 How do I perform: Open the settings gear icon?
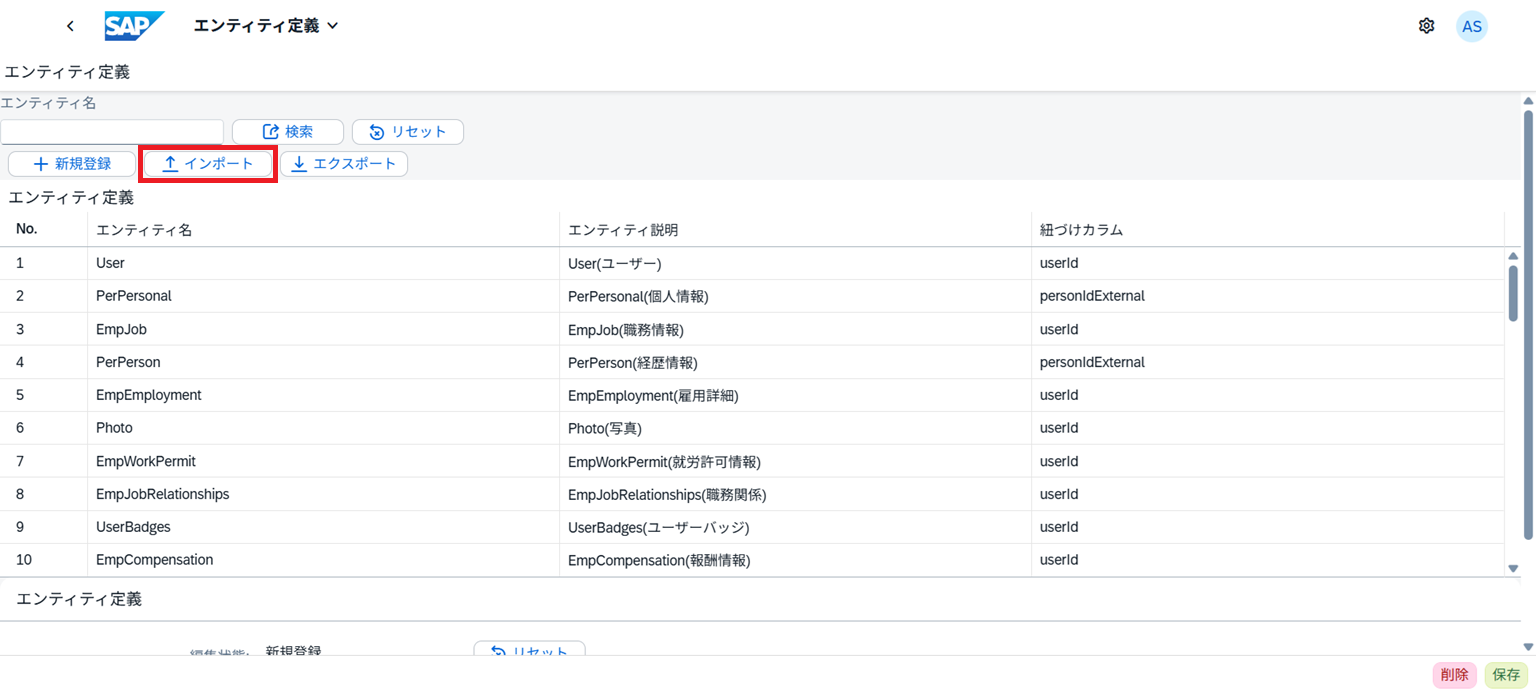(x=1426, y=26)
